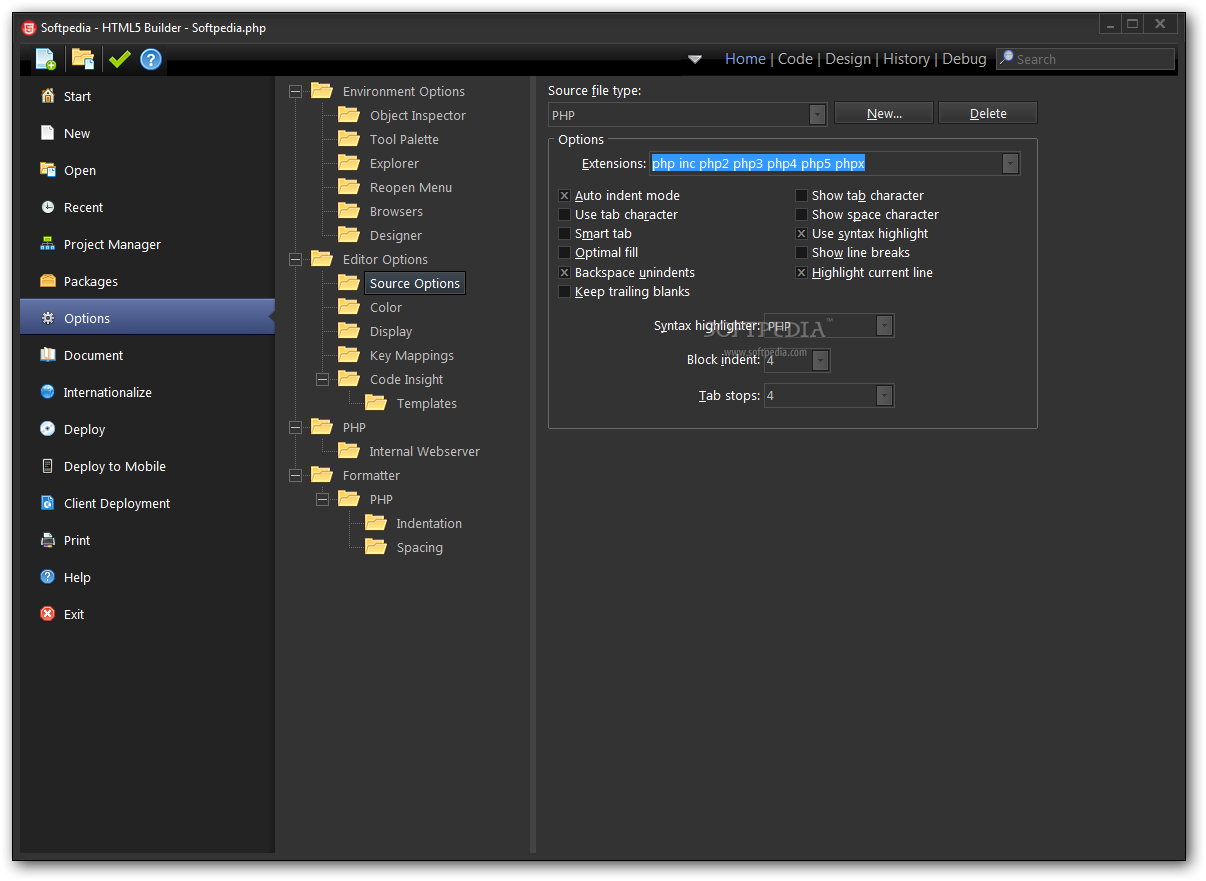1206x881 pixels.
Task: Open Block indent dropdown
Action: tap(821, 360)
